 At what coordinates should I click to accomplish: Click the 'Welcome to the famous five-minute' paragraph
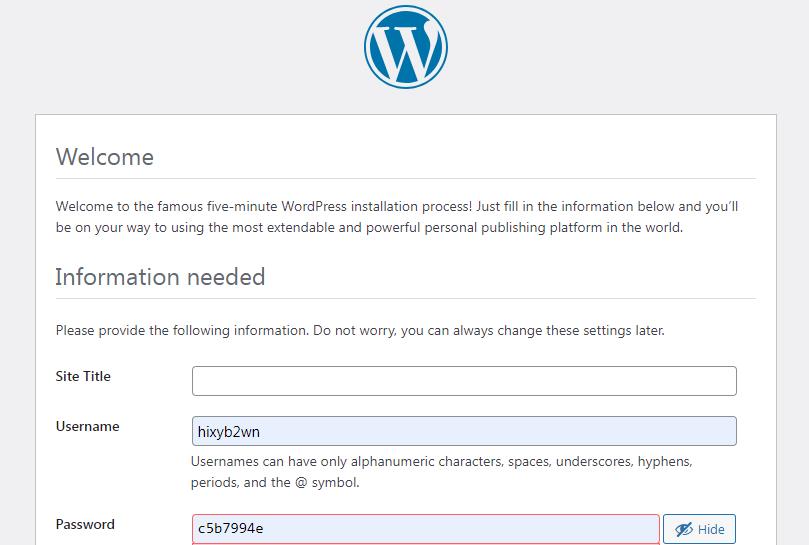397,217
